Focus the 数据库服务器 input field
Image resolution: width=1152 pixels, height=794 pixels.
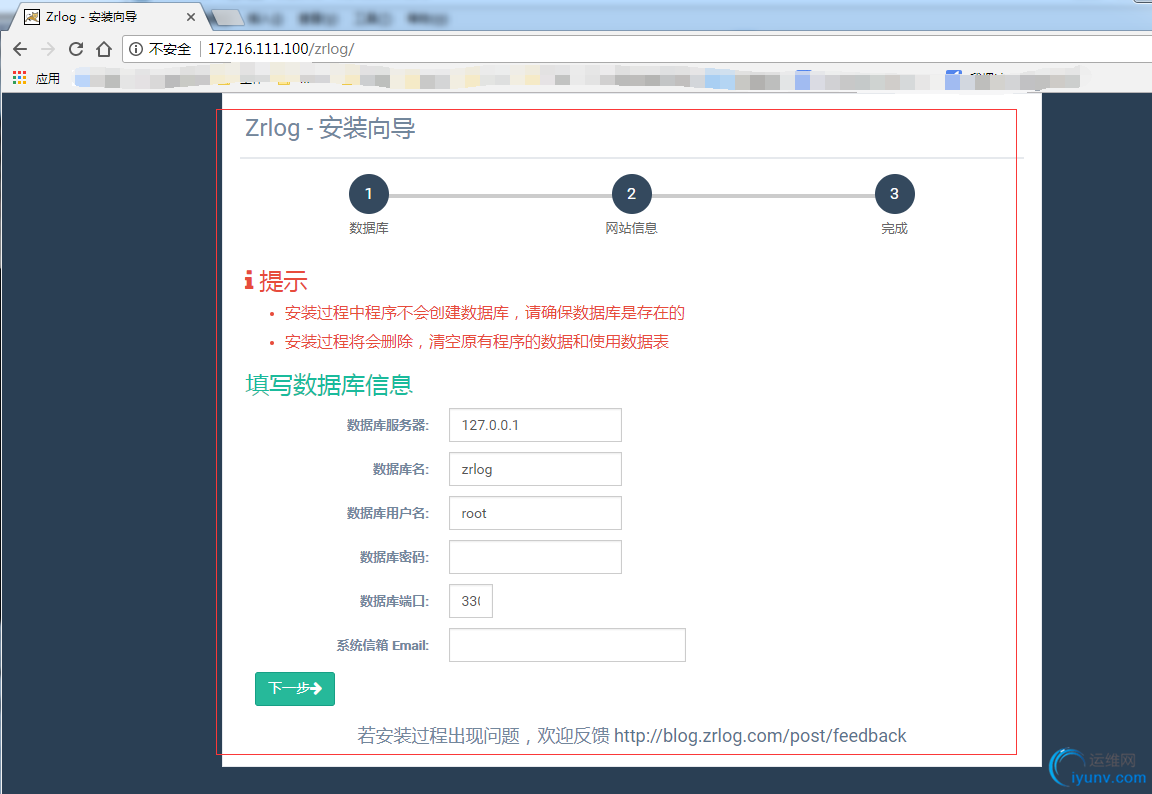pyautogui.click(x=536, y=425)
